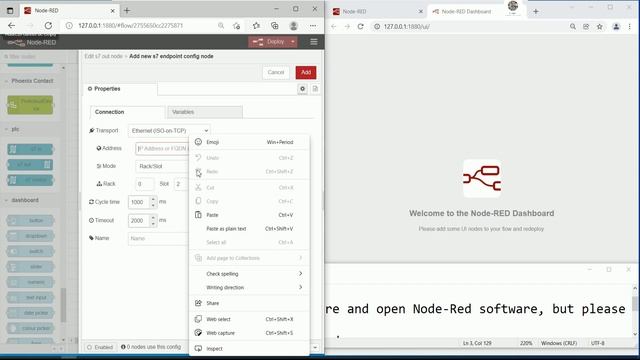Click Emoji smiley icon in context menu
This screenshot has width=640, height=360.
pos(198,142)
